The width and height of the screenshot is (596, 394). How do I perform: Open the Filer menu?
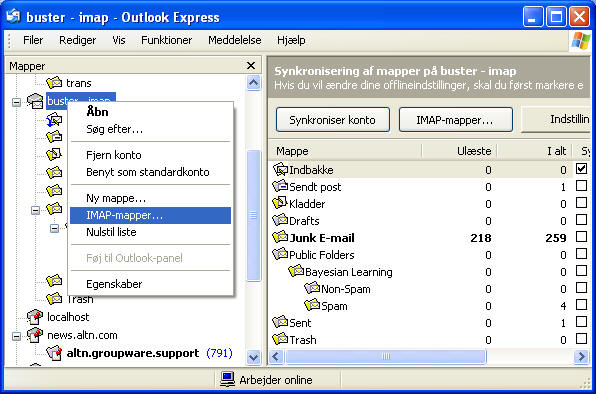pyautogui.click(x=33, y=40)
